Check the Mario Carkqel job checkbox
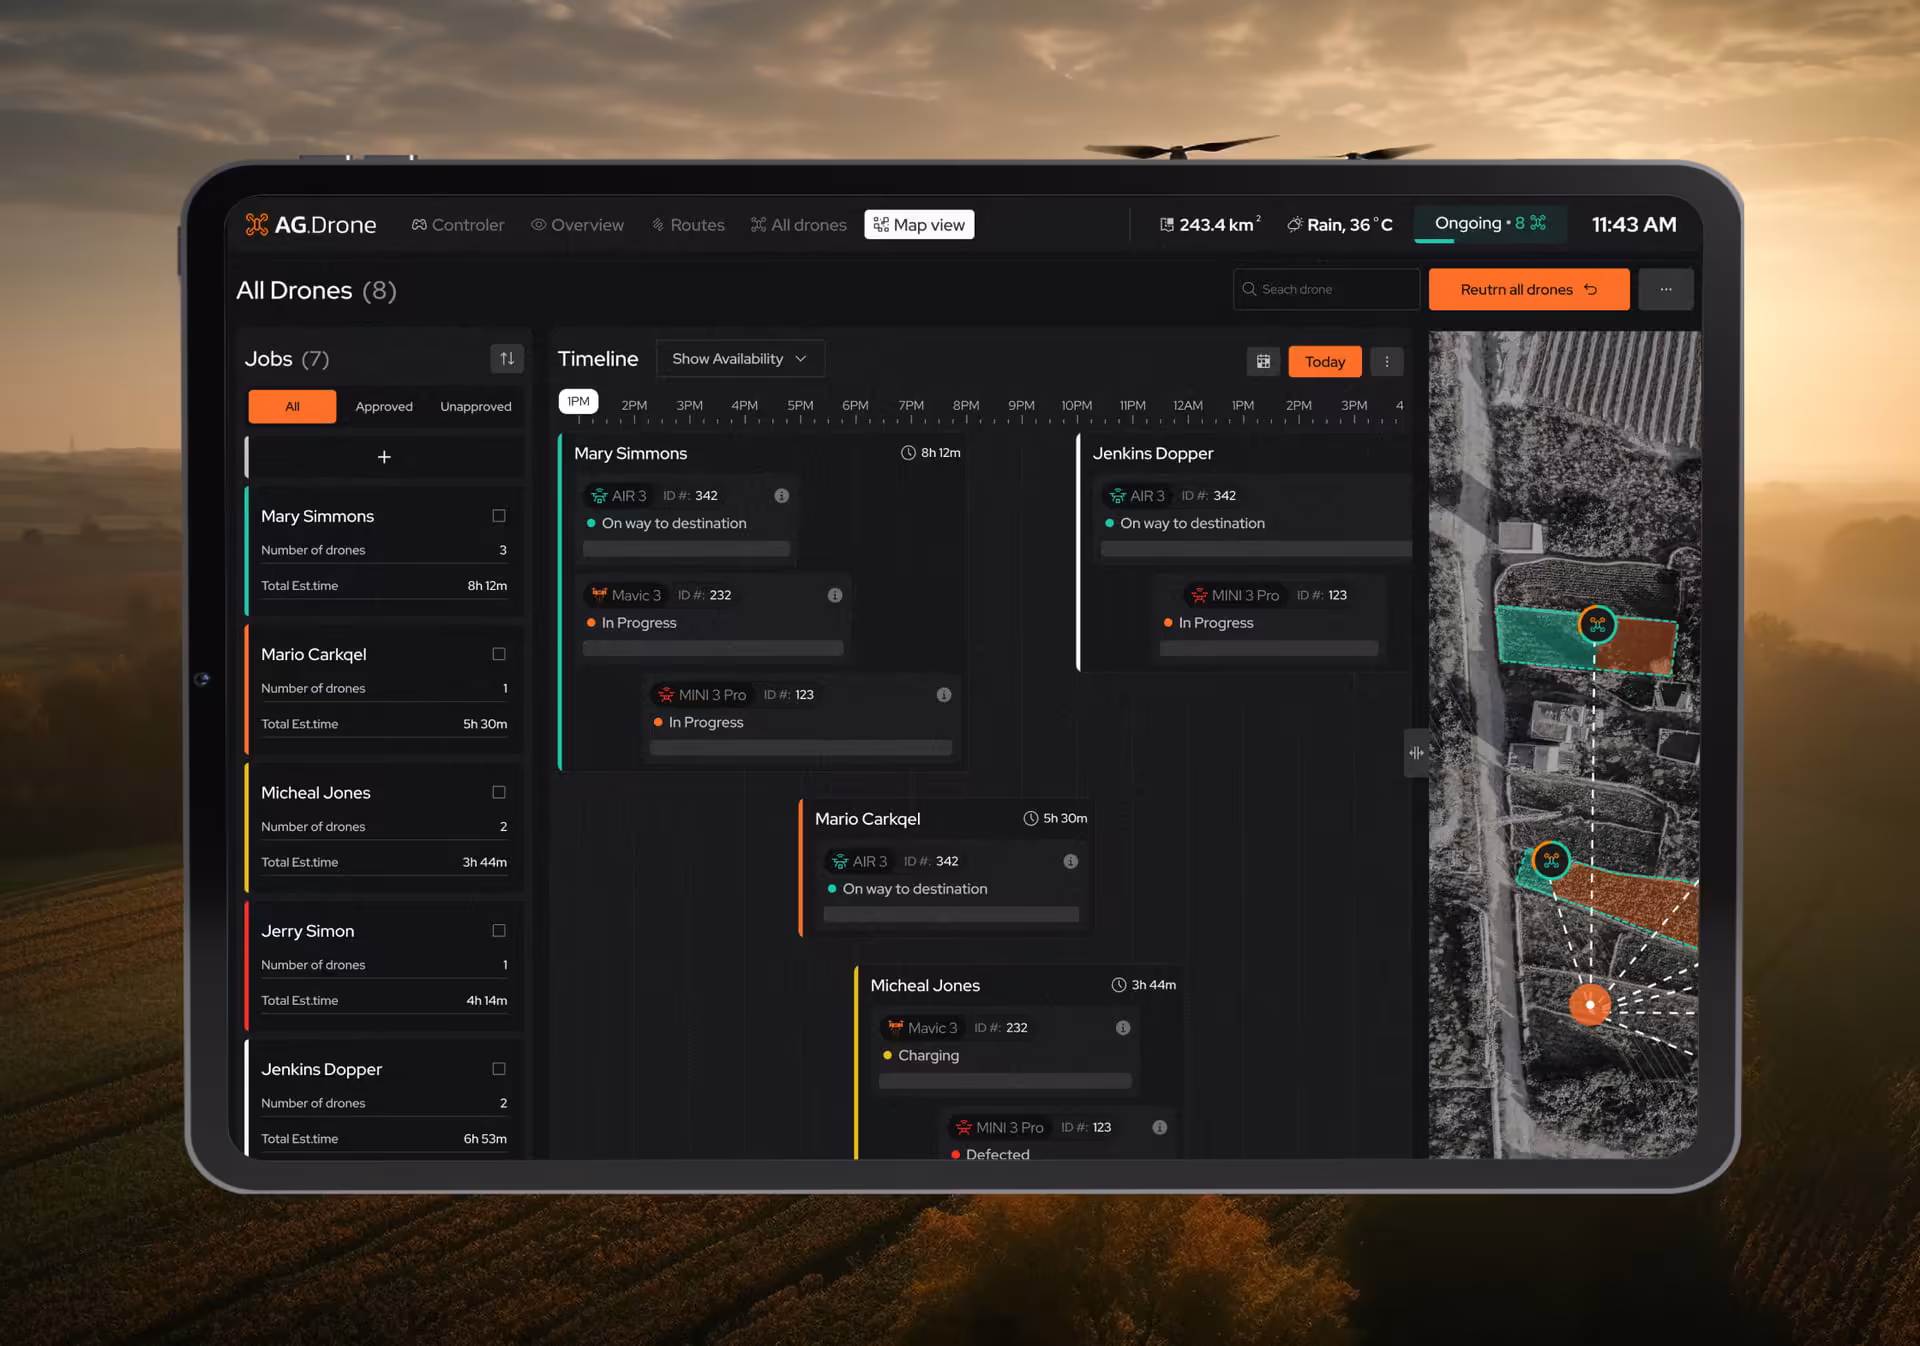The width and height of the screenshot is (1920, 1346). (x=498, y=653)
